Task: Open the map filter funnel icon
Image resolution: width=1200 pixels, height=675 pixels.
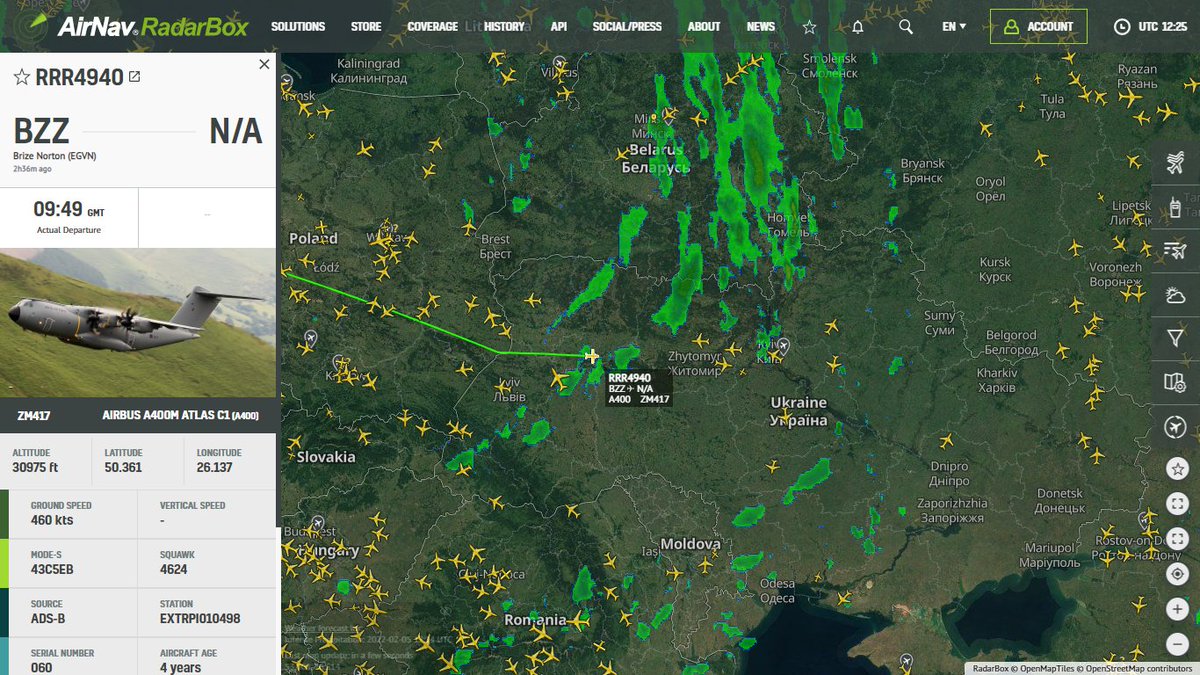Action: click(x=1176, y=338)
